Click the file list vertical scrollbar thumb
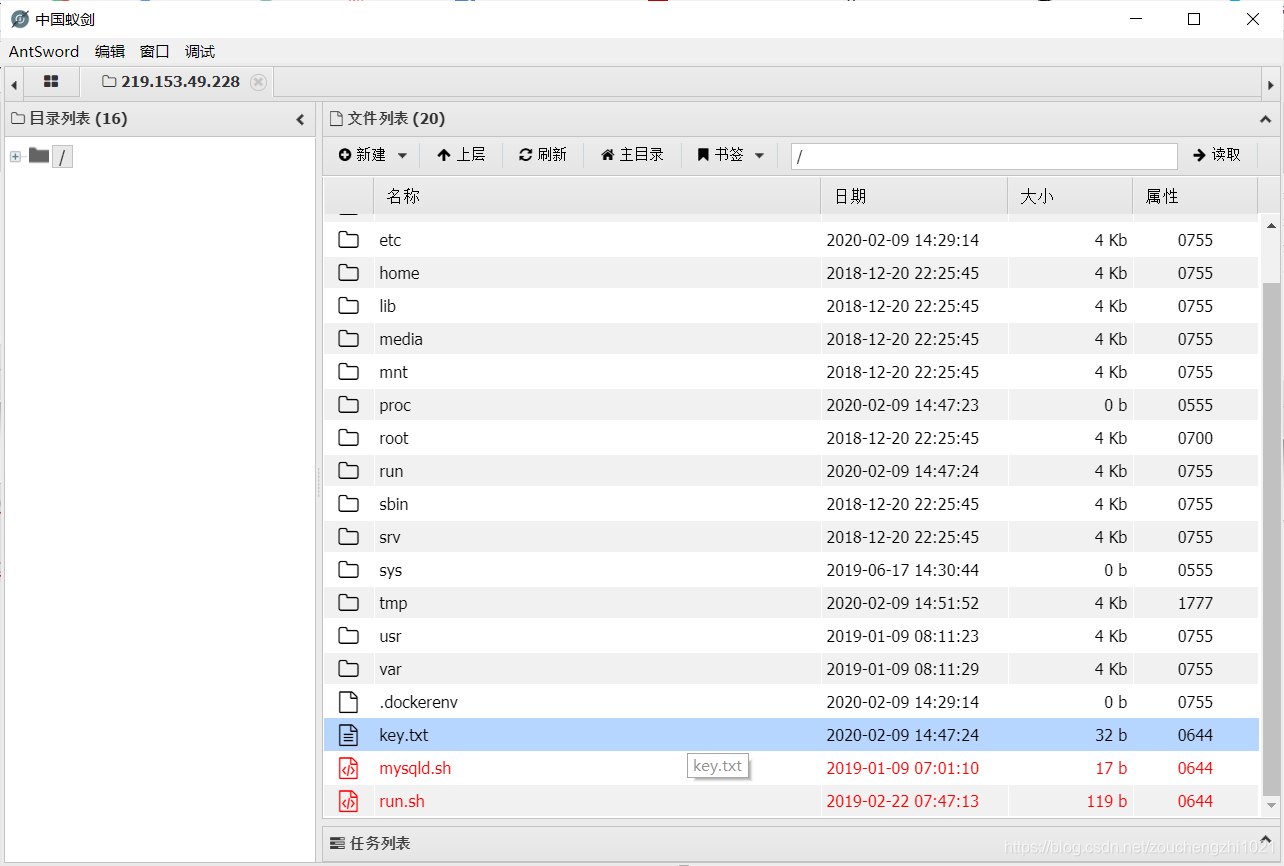The image size is (1284, 866). (x=1271, y=540)
